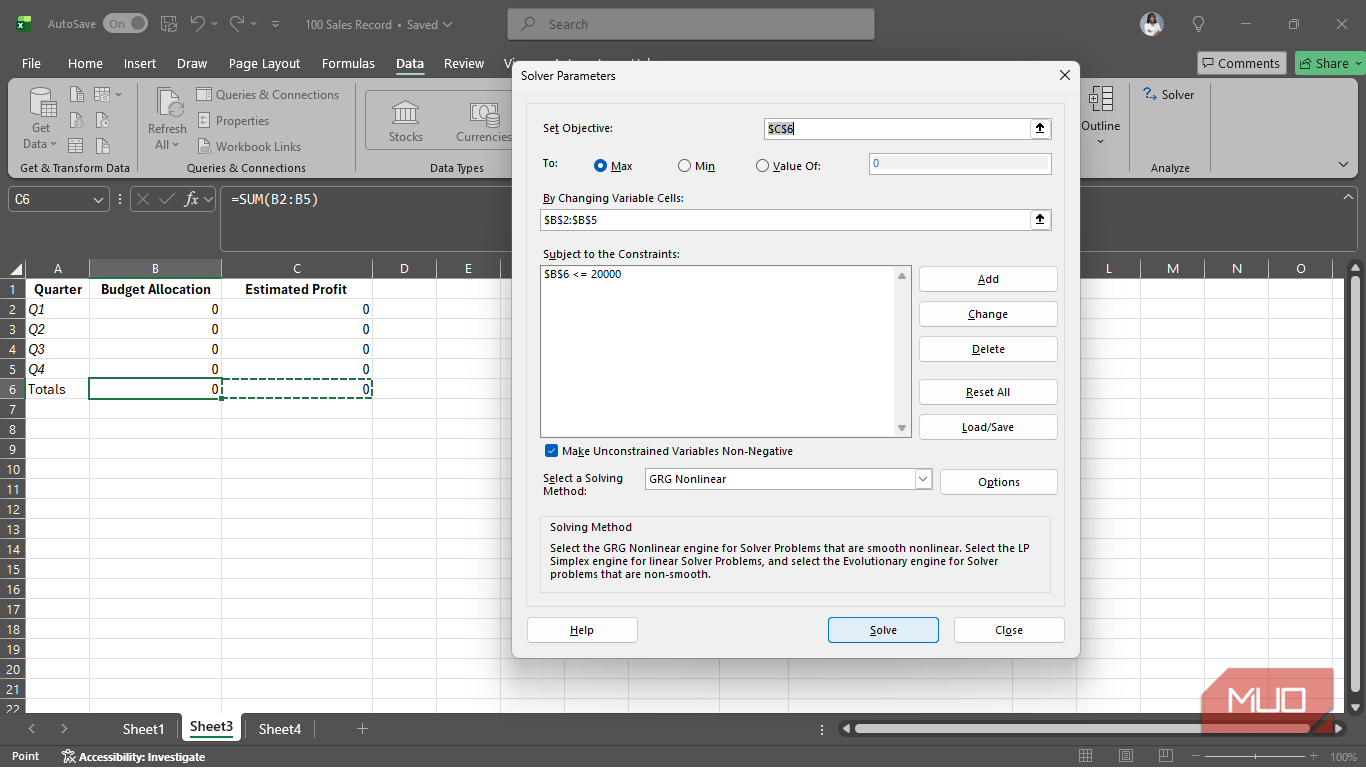The height and width of the screenshot is (768, 1366).
Task: Click collapse-range icon beside Set Objective field
Action: [1040, 128]
